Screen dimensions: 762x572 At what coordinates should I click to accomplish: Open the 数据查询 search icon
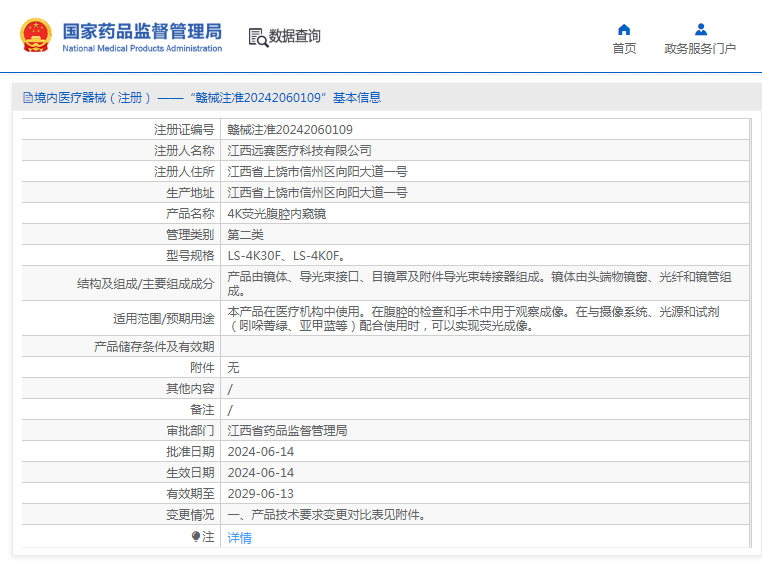pyautogui.click(x=258, y=37)
